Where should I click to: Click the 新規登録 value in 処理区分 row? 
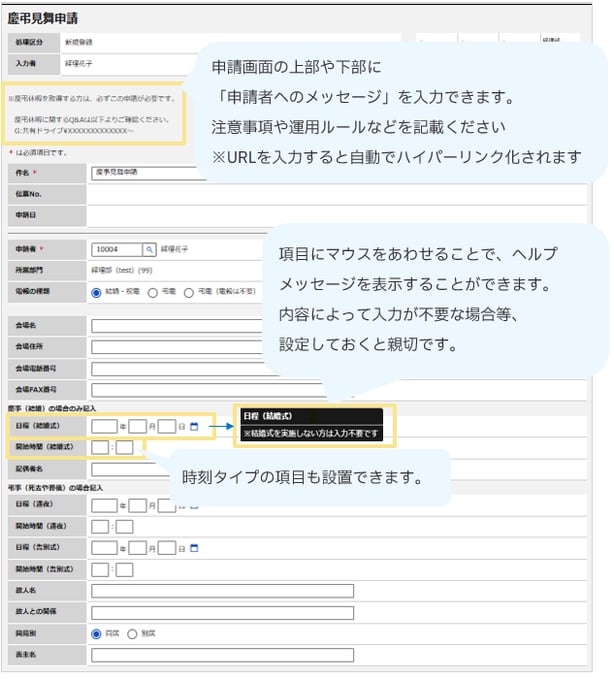point(79,42)
